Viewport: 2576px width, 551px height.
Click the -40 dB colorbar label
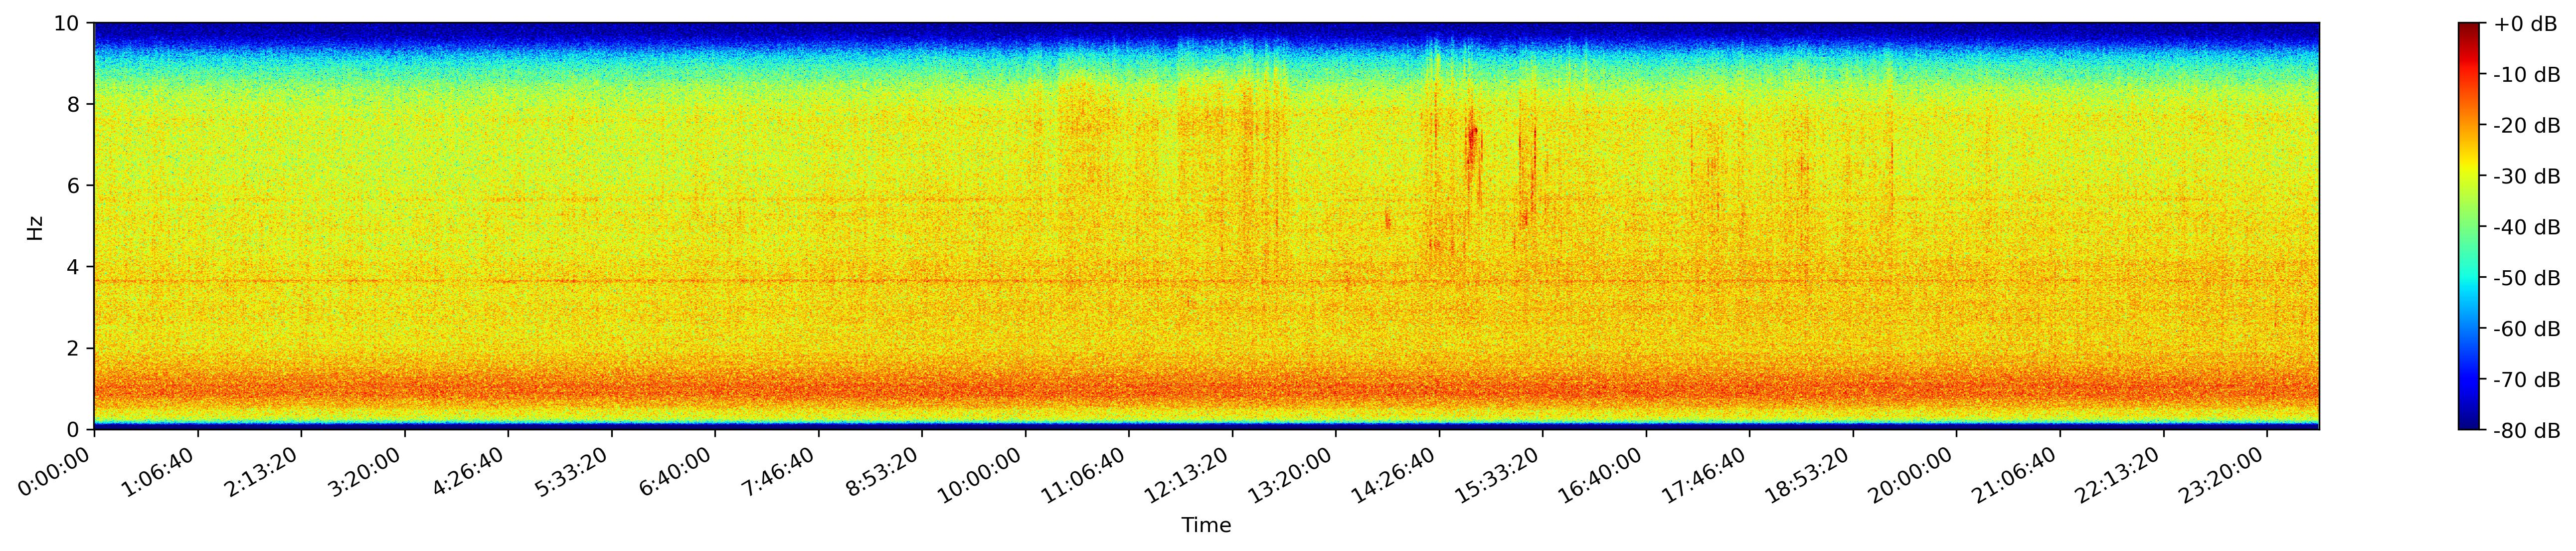[2526, 227]
